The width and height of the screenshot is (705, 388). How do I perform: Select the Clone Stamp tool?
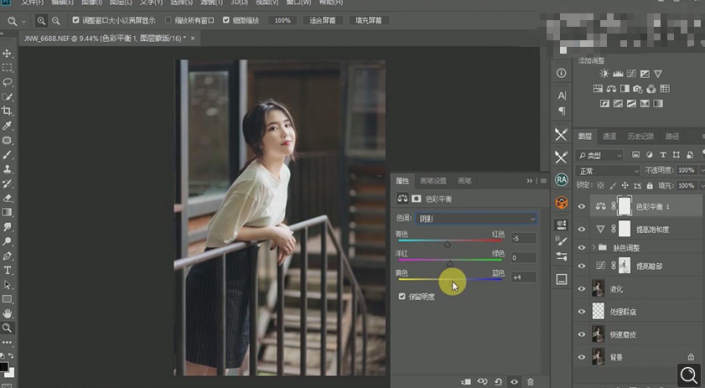7,169
